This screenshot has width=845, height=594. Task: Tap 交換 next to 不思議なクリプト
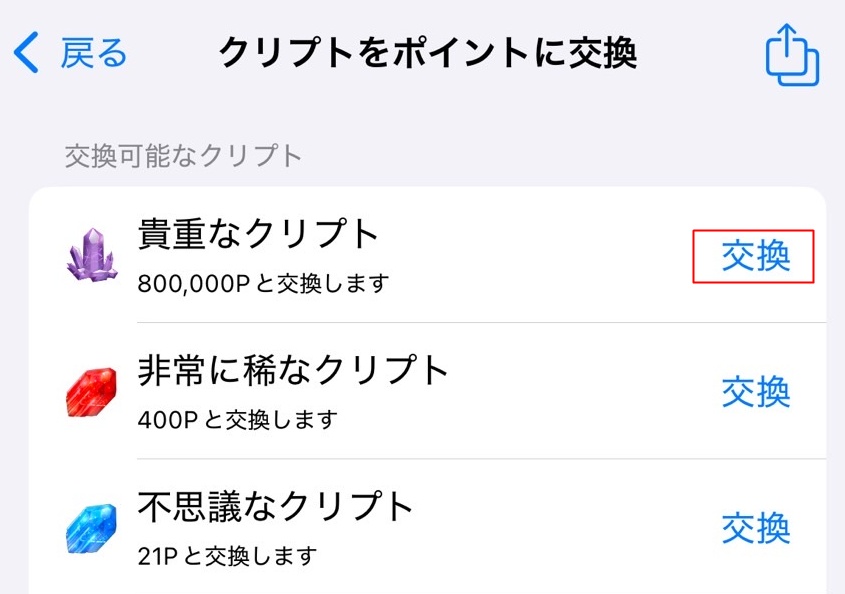point(755,527)
